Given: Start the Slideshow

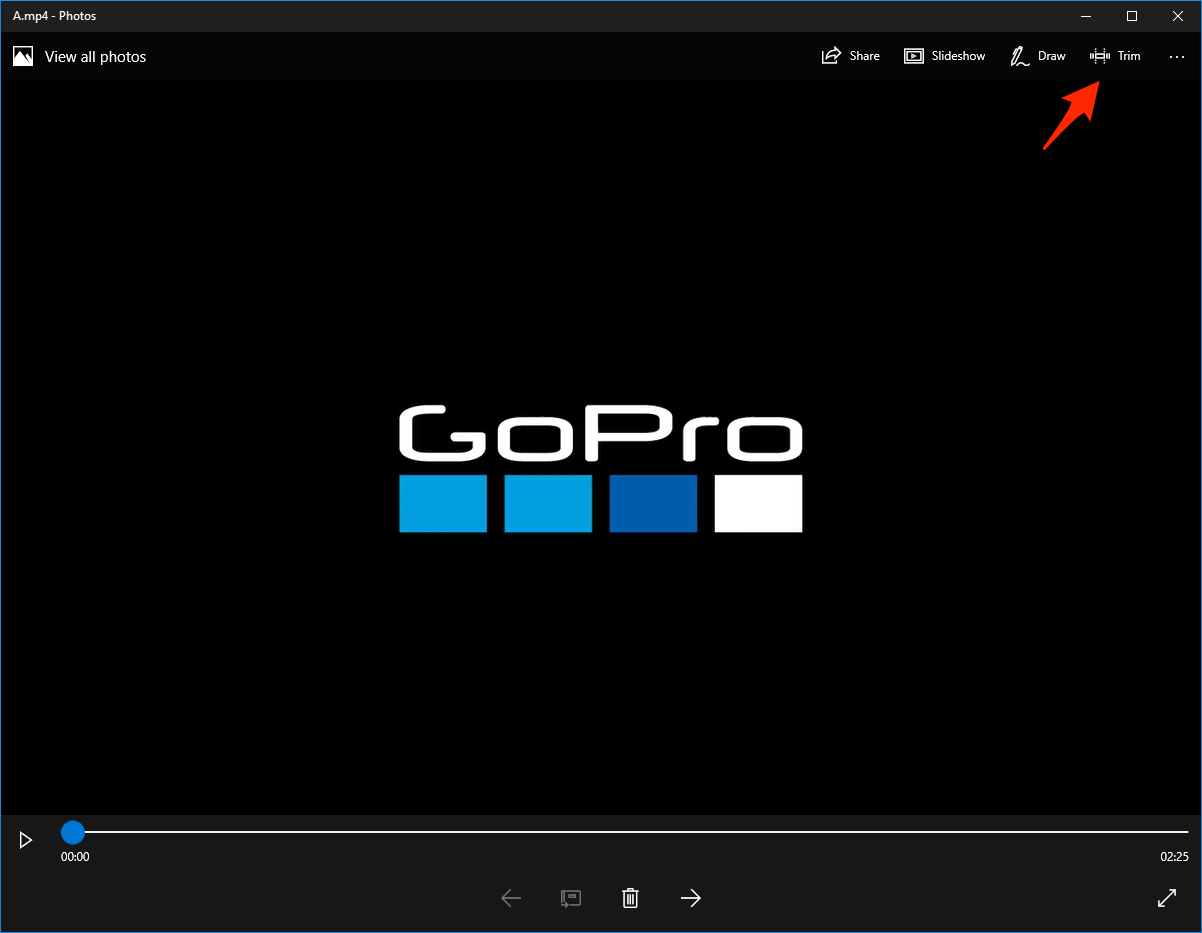Looking at the screenshot, I should [944, 56].
